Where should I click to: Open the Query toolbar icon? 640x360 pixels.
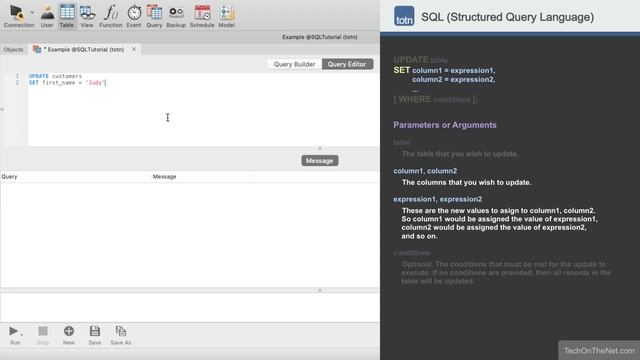click(x=154, y=16)
